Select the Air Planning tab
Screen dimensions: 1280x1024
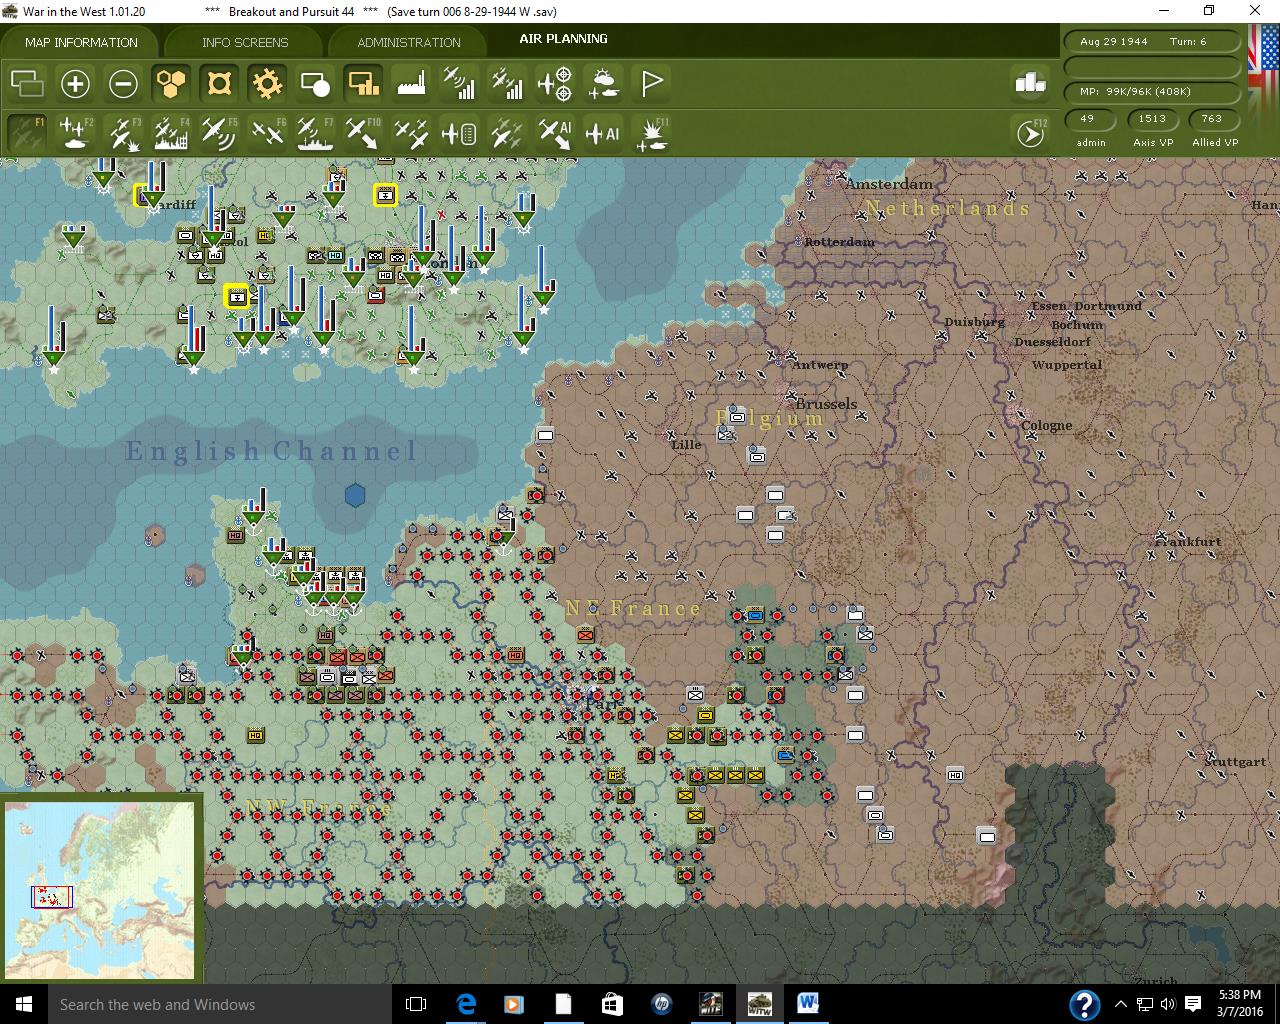point(563,39)
